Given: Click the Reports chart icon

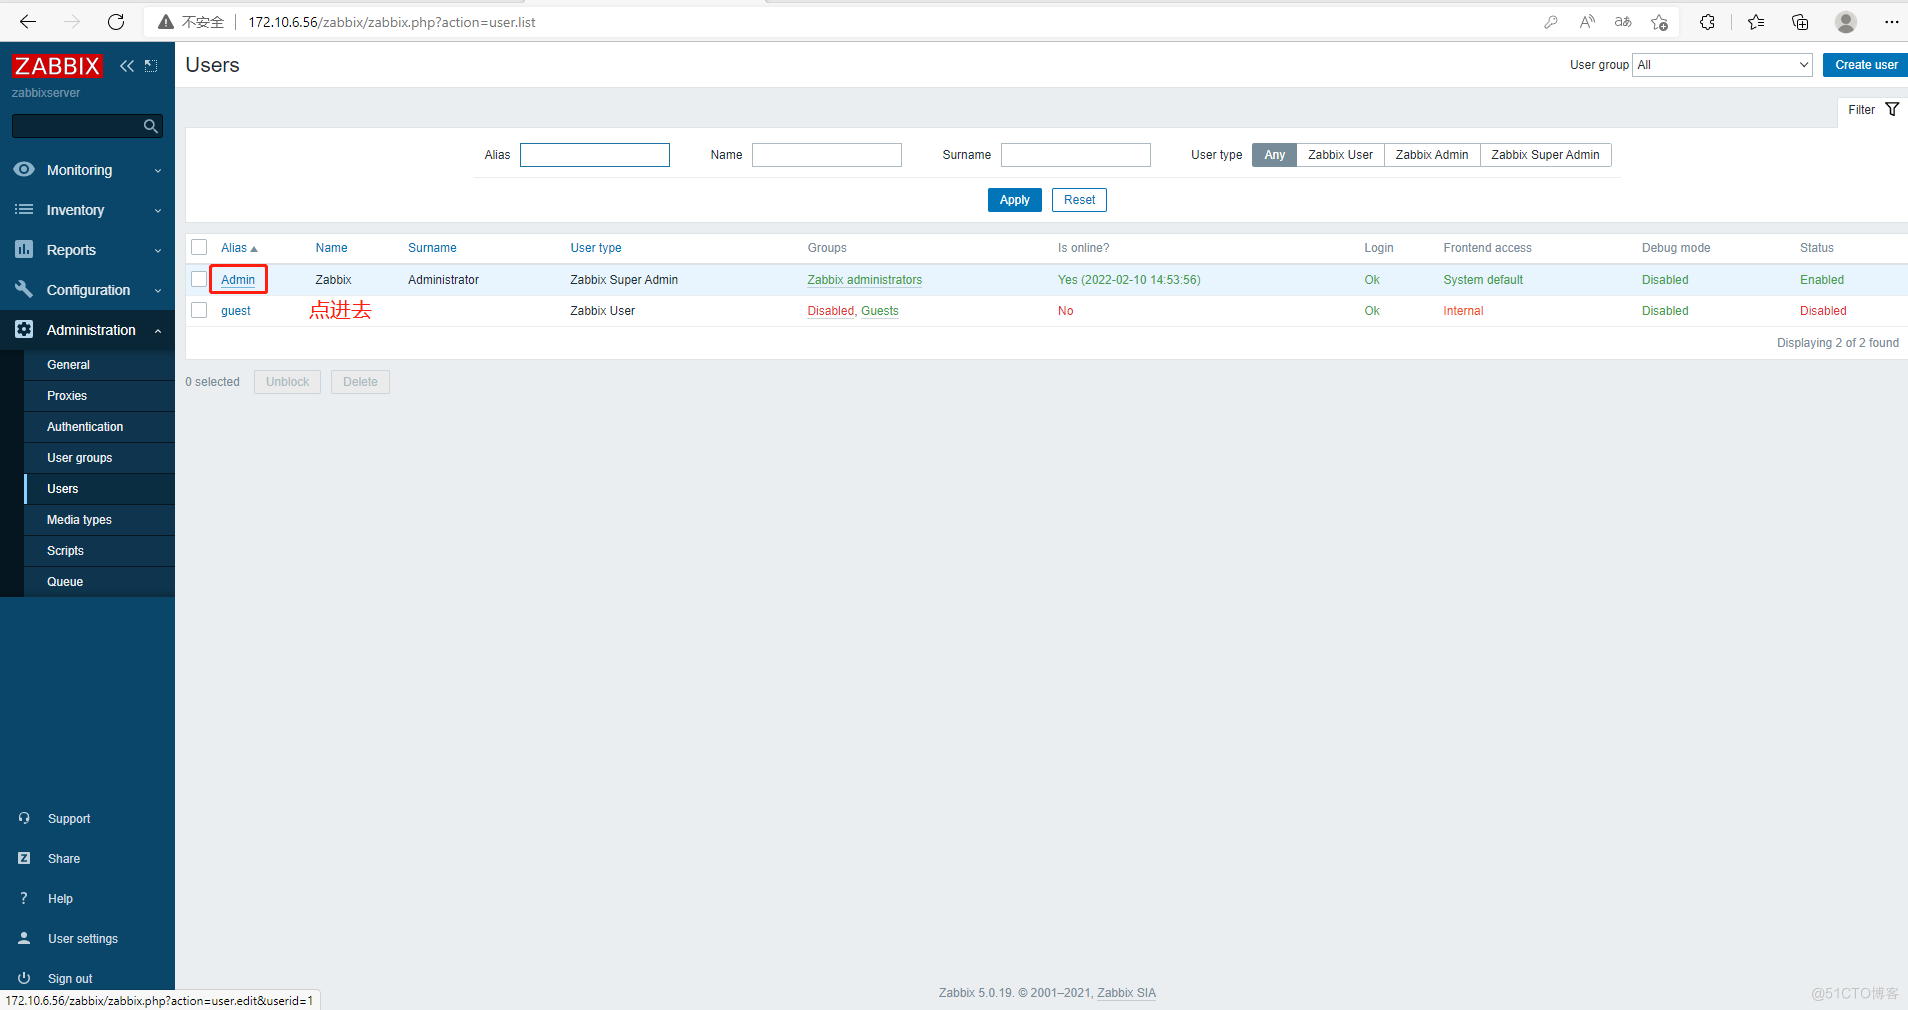Looking at the screenshot, I should click(24, 249).
